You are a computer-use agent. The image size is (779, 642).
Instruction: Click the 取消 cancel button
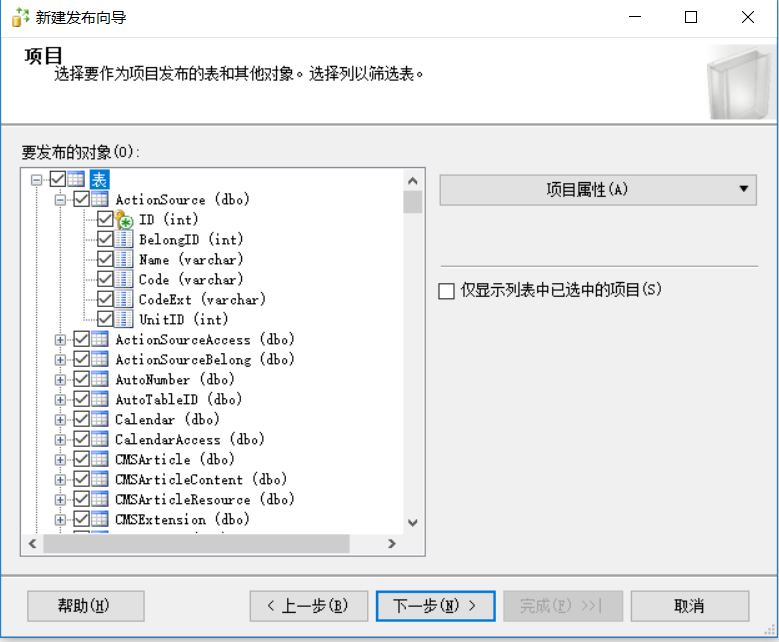689,606
